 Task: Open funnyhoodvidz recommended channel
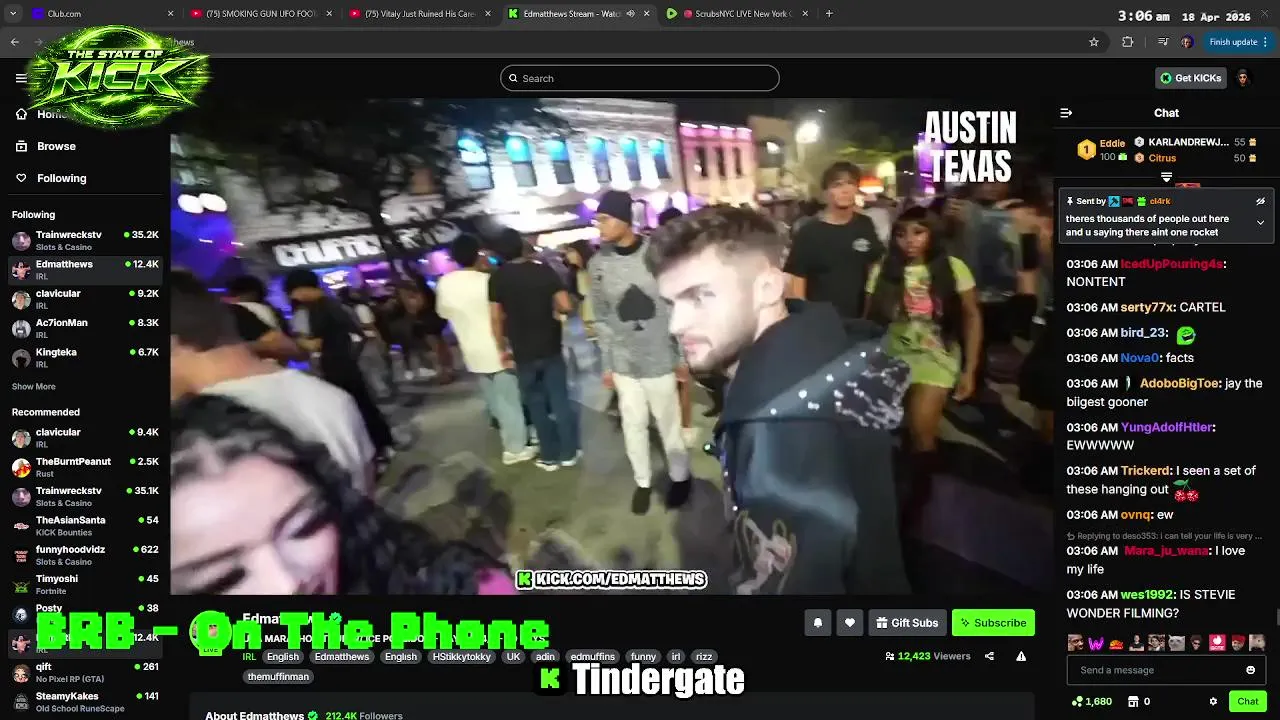point(85,555)
